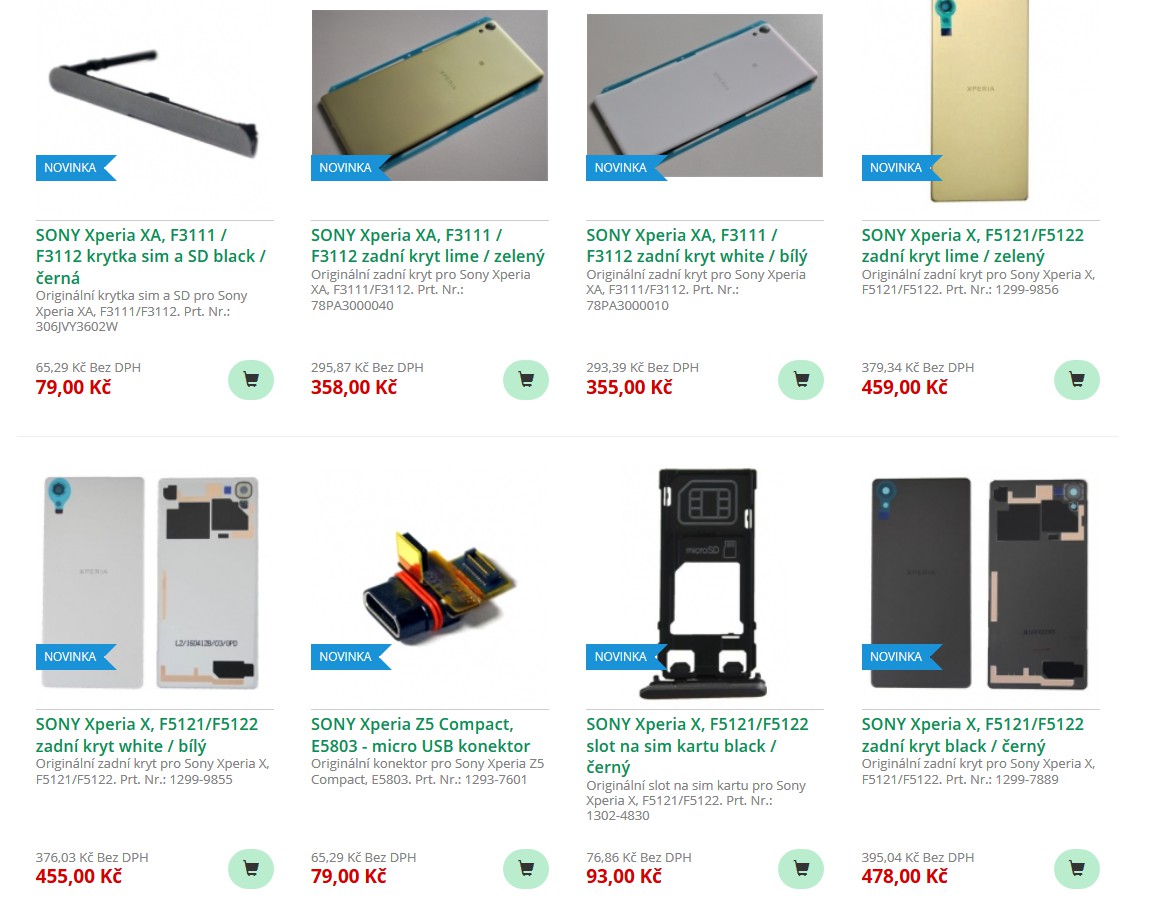The image size is (1157, 901).
Task: Add Z5 Compact USB connector to cart
Action: click(x=526, y=869)
